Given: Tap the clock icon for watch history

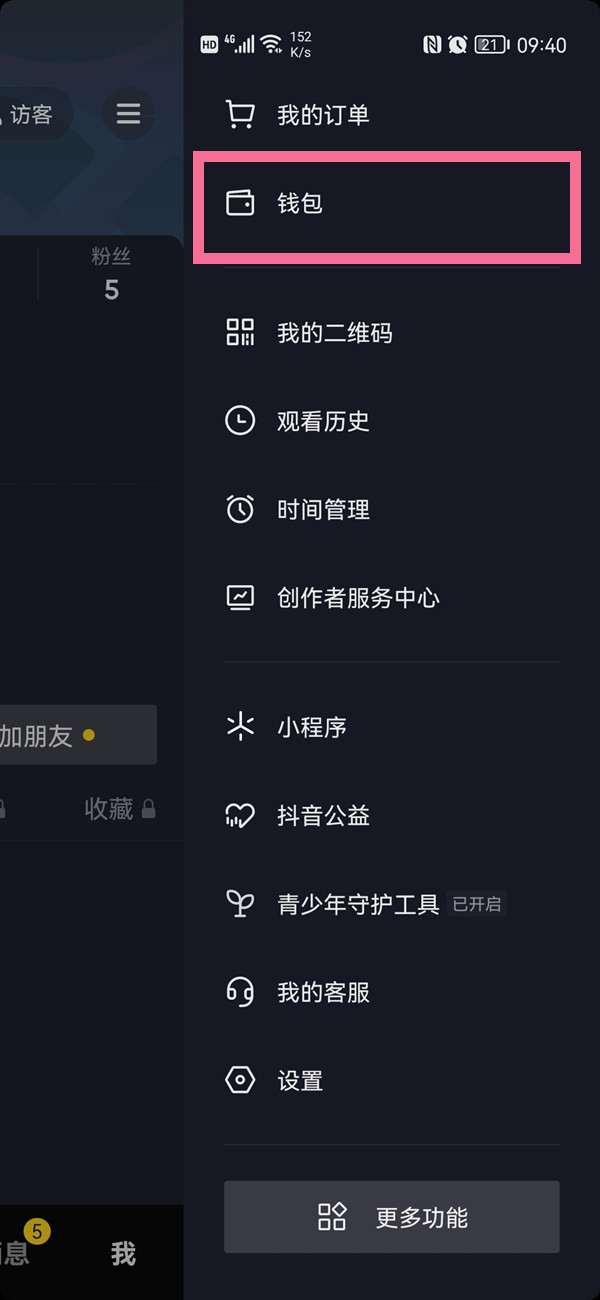Looking at the screenshot, I should (x=240, y=421).
